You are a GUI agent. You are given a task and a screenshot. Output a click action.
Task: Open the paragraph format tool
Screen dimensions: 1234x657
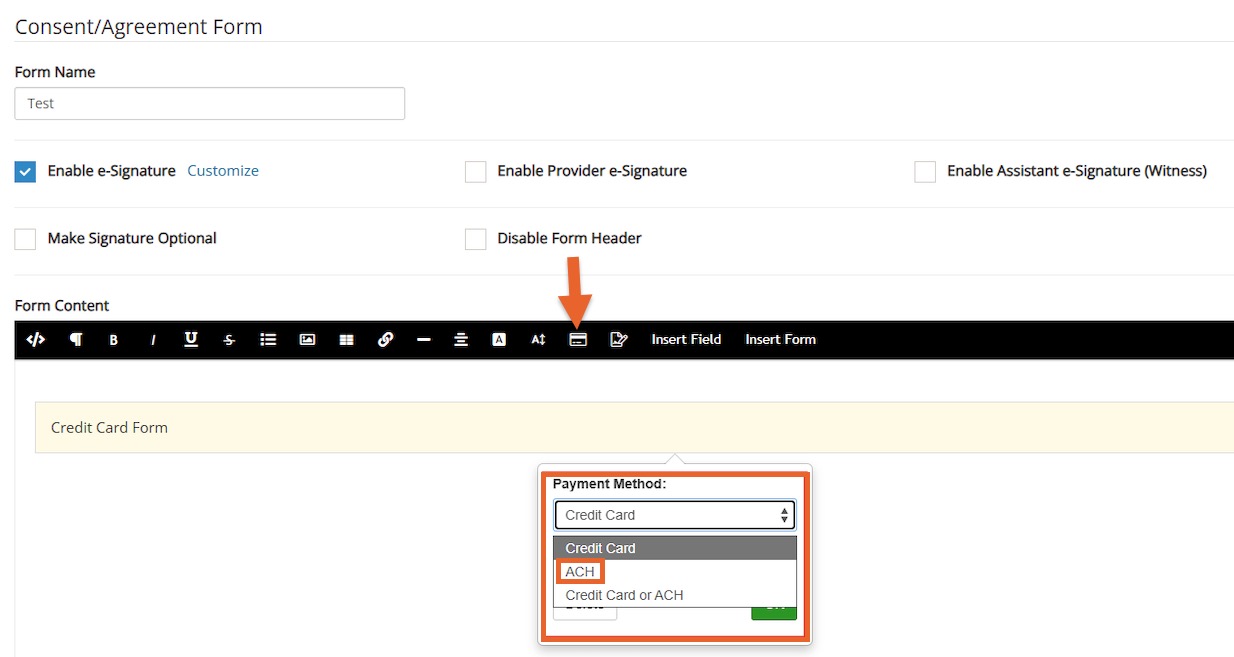pyautogui.click(x=75, y=339)
